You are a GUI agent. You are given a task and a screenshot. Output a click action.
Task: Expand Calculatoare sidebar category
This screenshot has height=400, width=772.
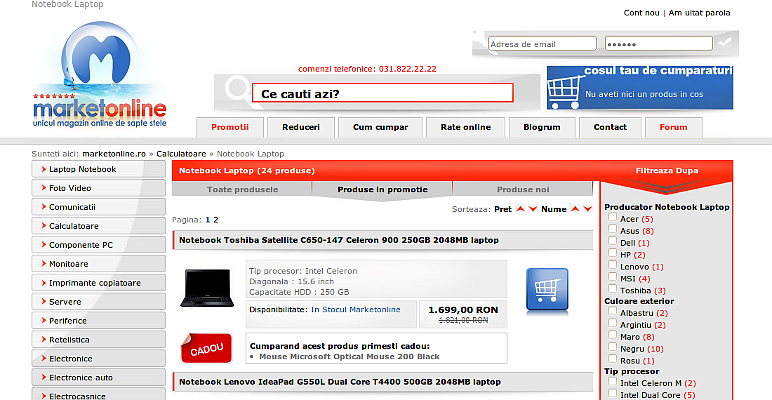pos(98,226)
